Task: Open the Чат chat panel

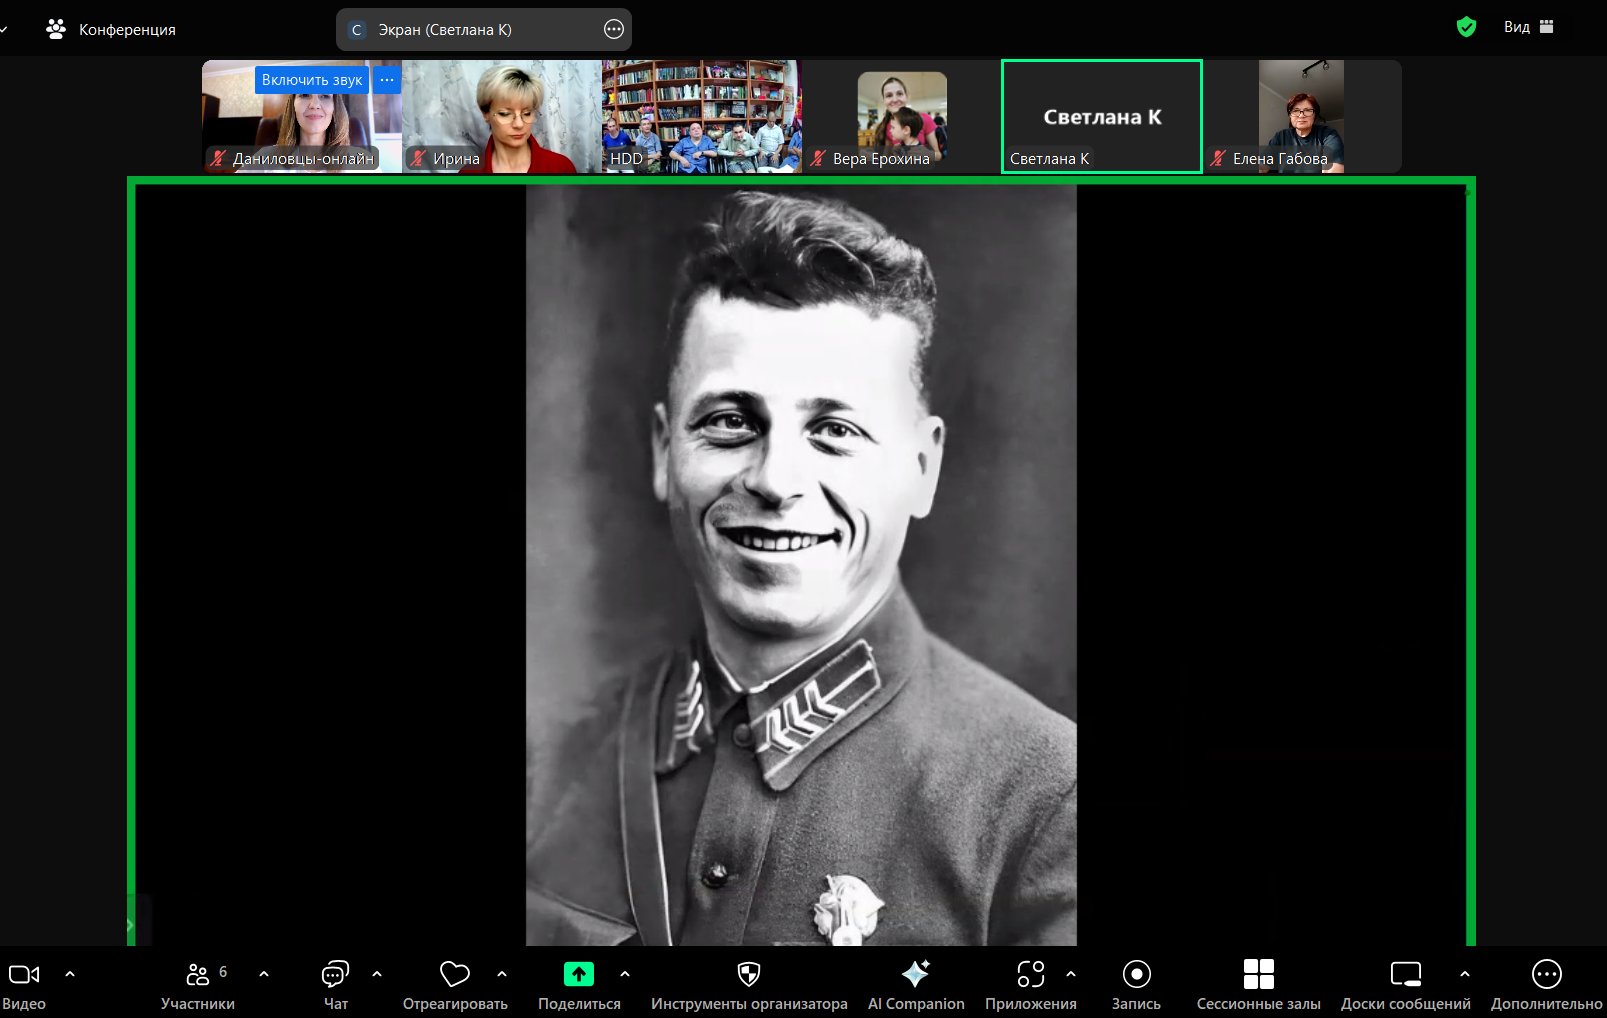Action: [x=335, y=975]
